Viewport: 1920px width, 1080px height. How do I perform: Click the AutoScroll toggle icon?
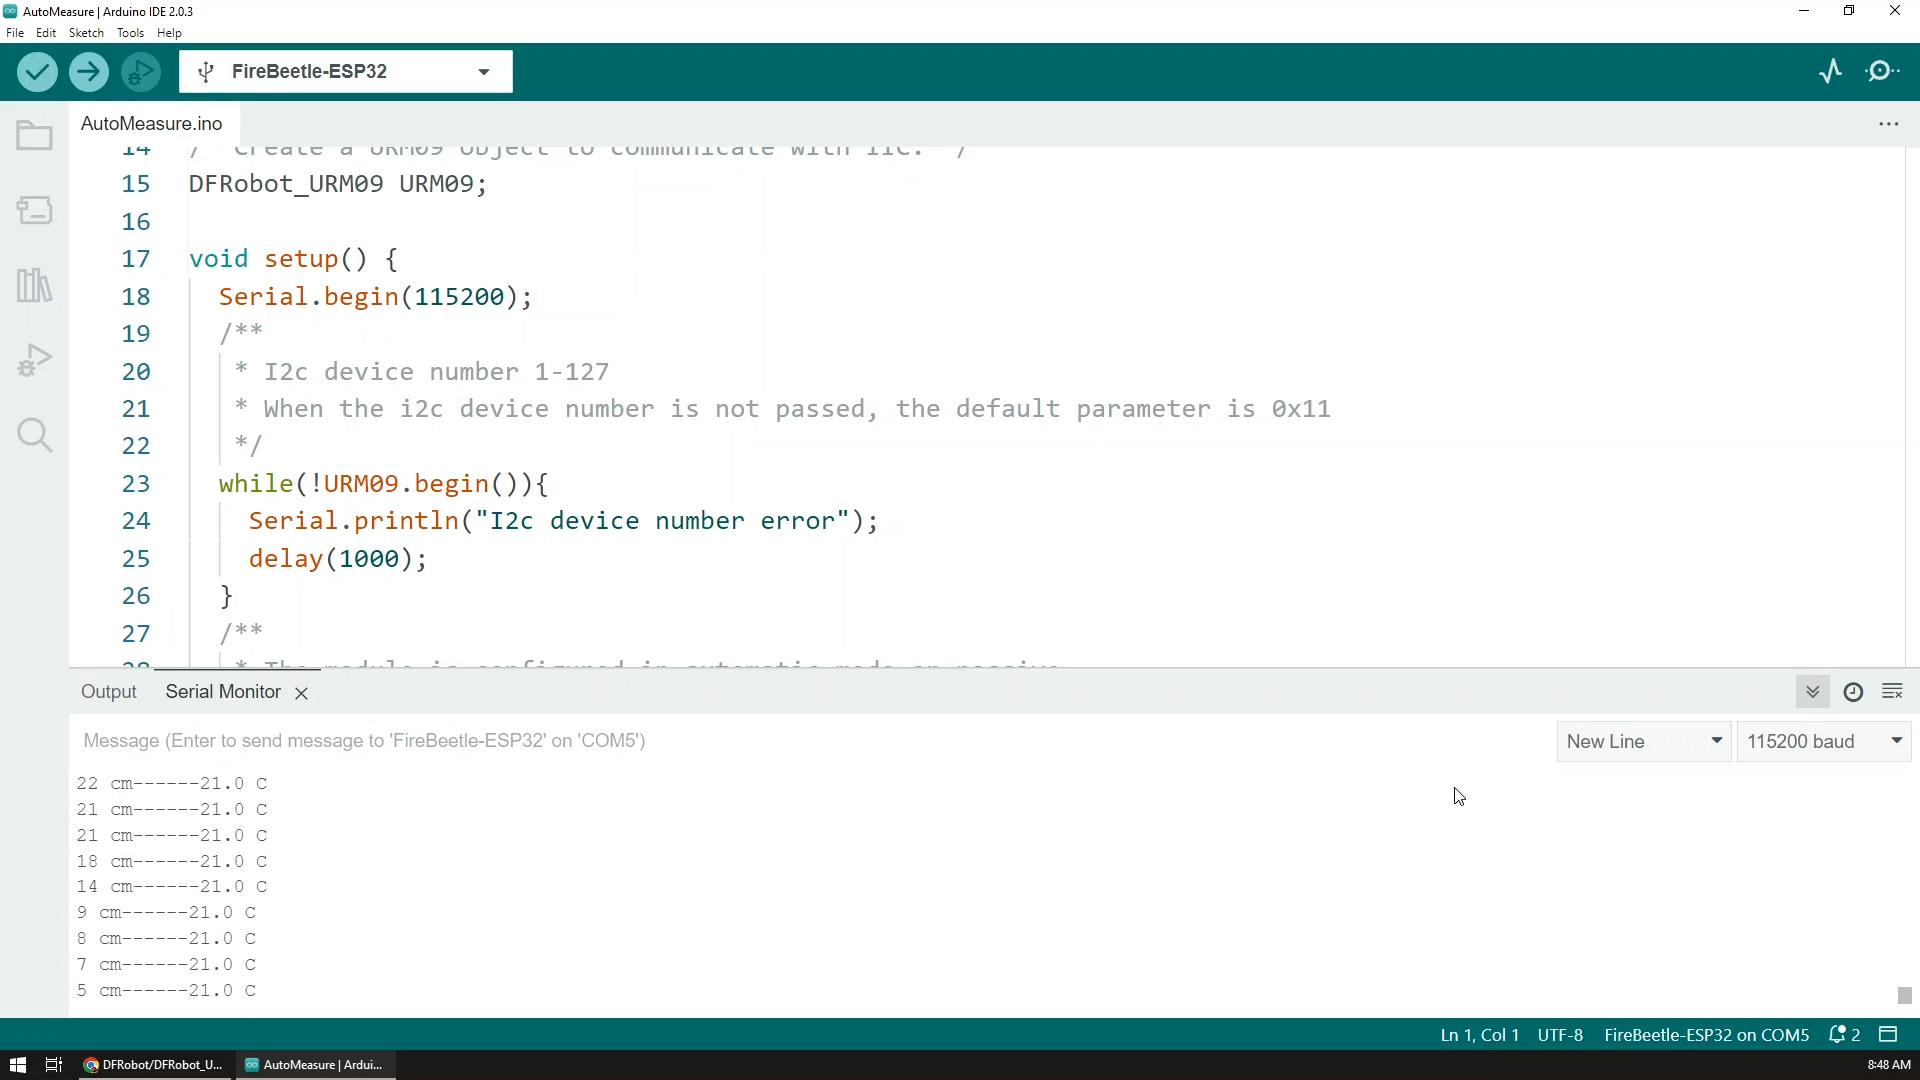(1813, 691)
